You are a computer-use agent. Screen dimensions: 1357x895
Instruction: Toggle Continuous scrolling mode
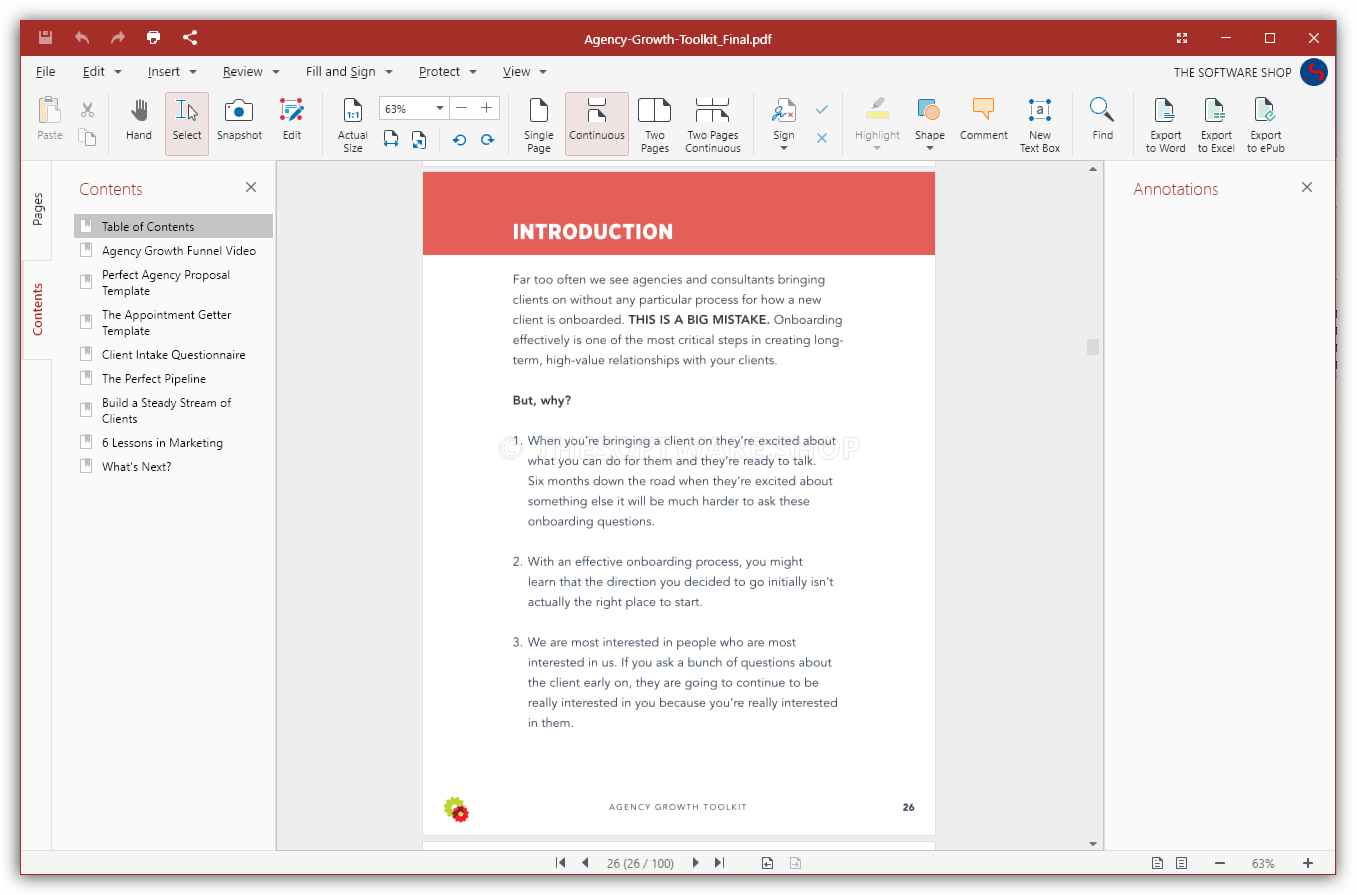596,122
